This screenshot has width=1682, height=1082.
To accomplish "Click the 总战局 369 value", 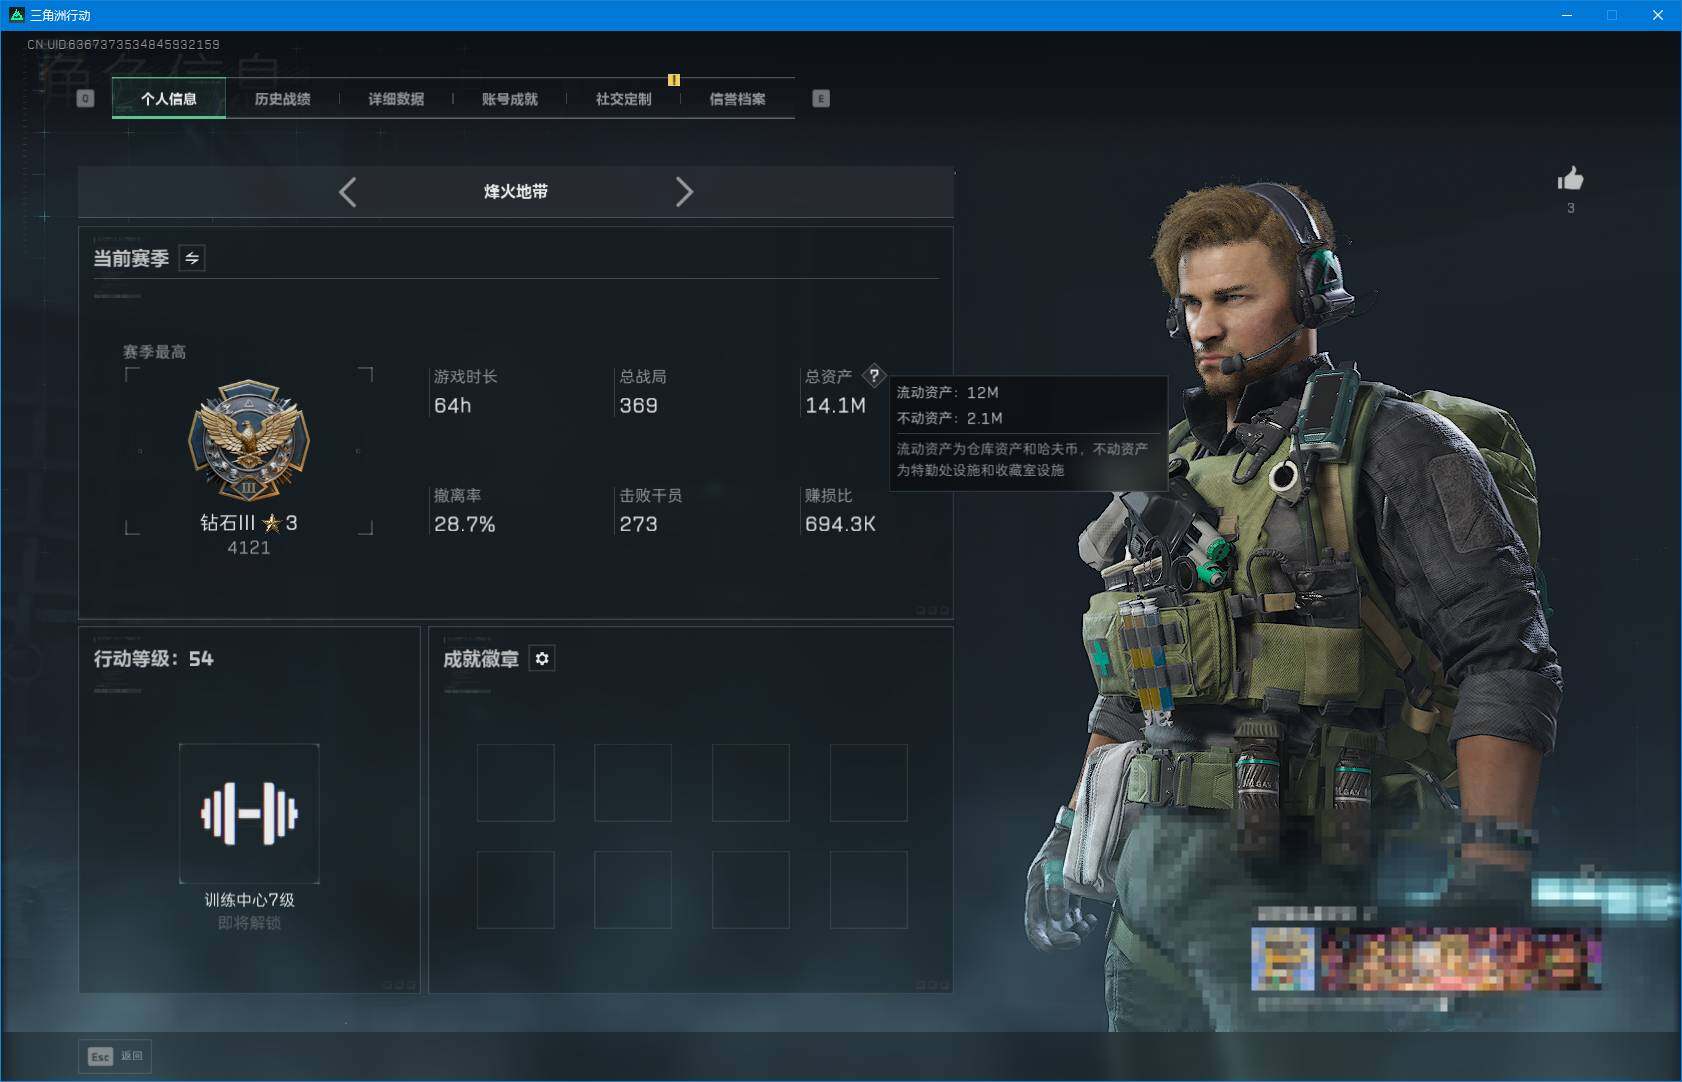I will point(639,406).
